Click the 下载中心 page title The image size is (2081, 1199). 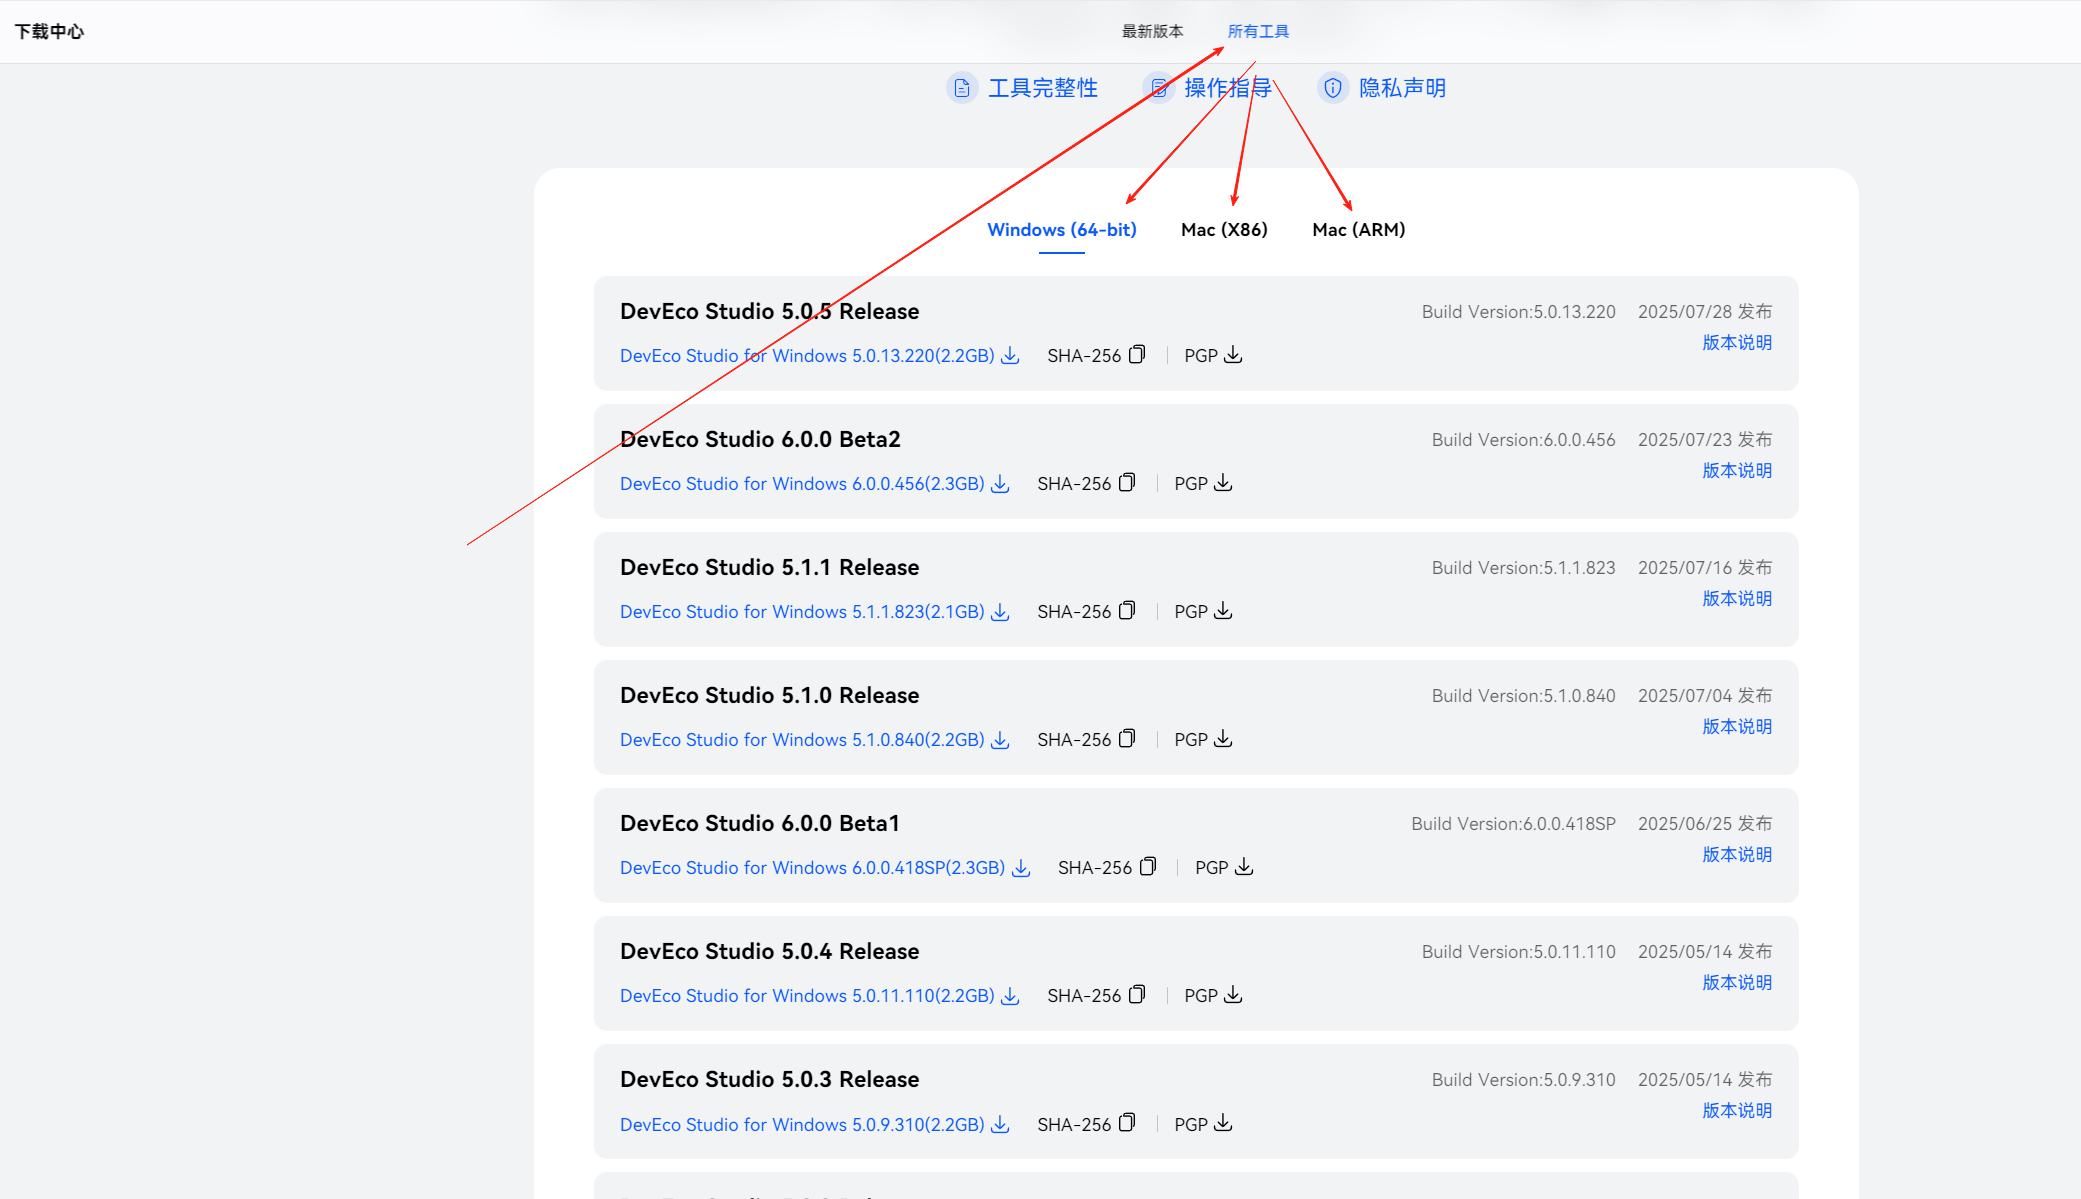(49, 31)
